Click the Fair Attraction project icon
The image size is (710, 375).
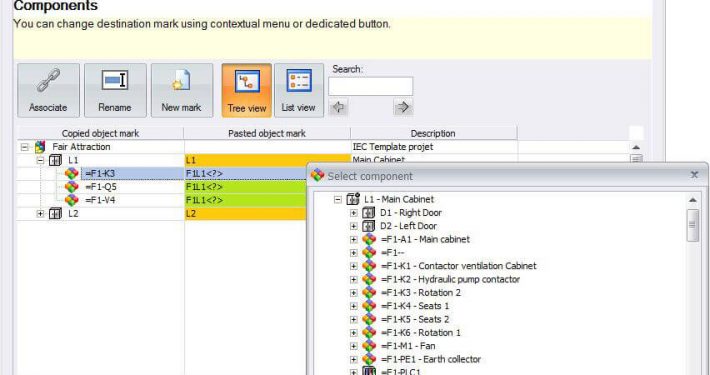40,147
